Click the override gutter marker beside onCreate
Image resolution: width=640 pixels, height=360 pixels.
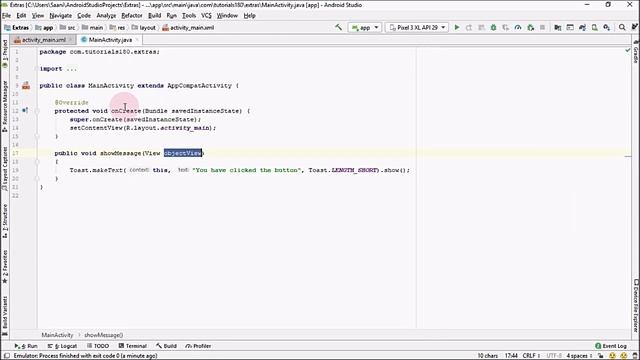[25, 110]
